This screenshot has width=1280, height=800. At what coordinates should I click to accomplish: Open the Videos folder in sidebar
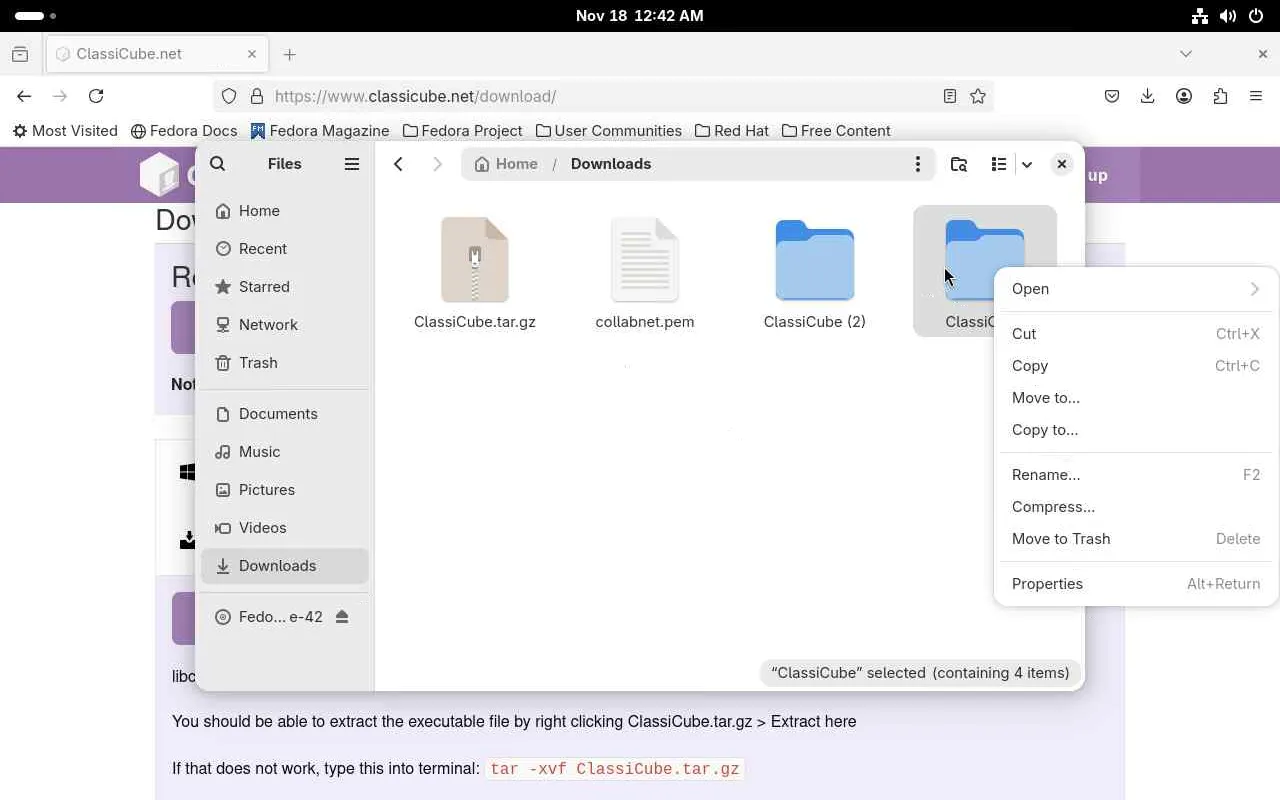click(x=285, y=528)
